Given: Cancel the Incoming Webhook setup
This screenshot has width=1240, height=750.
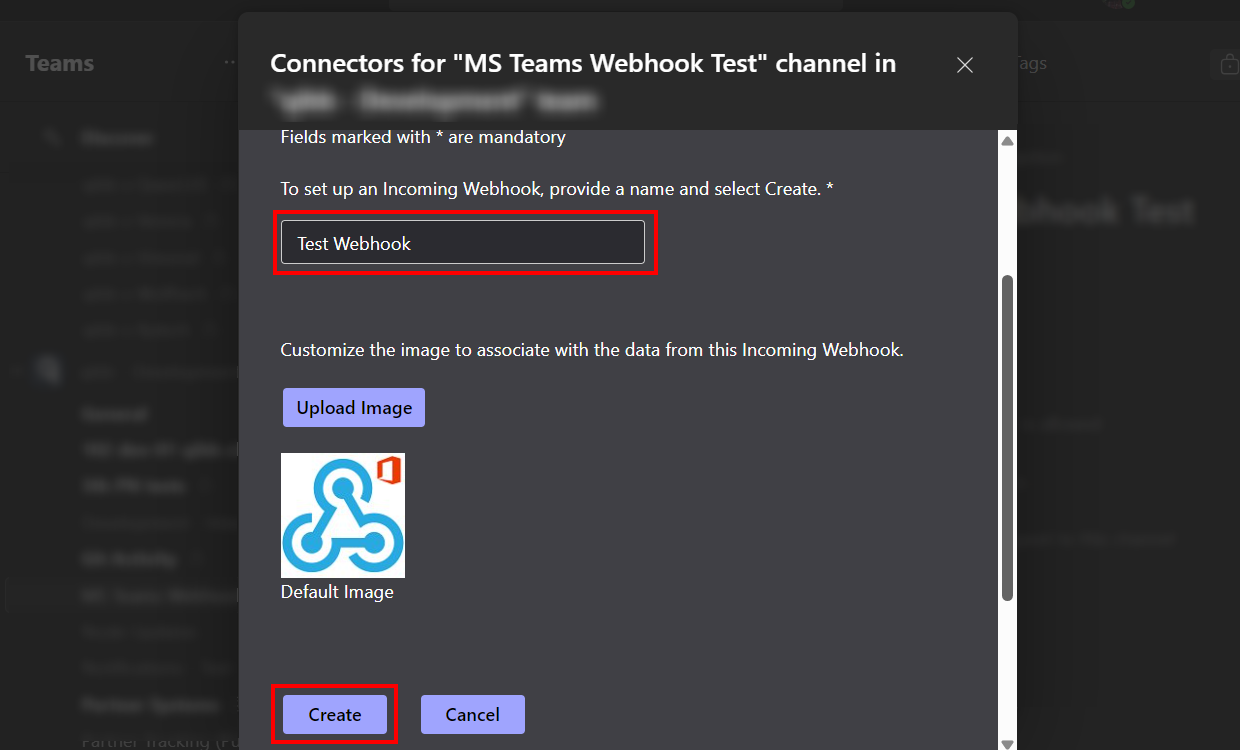Looking at the screenshot, I should point(472,714).
